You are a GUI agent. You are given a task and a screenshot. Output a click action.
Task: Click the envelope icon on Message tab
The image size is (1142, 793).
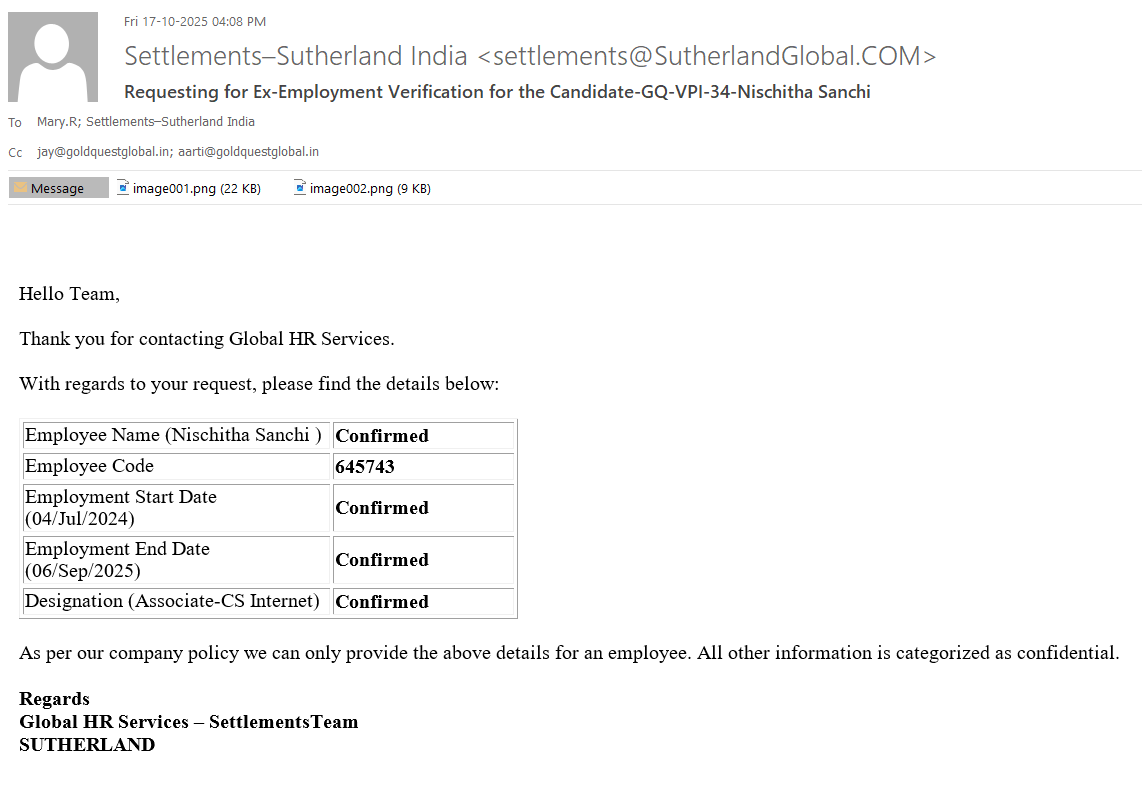pyautogui.click(x=20, y=188)
